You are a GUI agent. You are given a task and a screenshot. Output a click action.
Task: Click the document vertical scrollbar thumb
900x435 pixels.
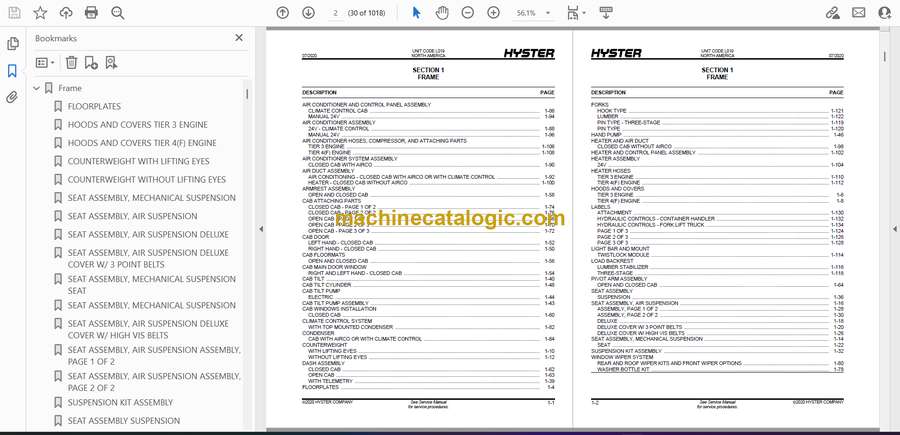[x=885, y=56]
